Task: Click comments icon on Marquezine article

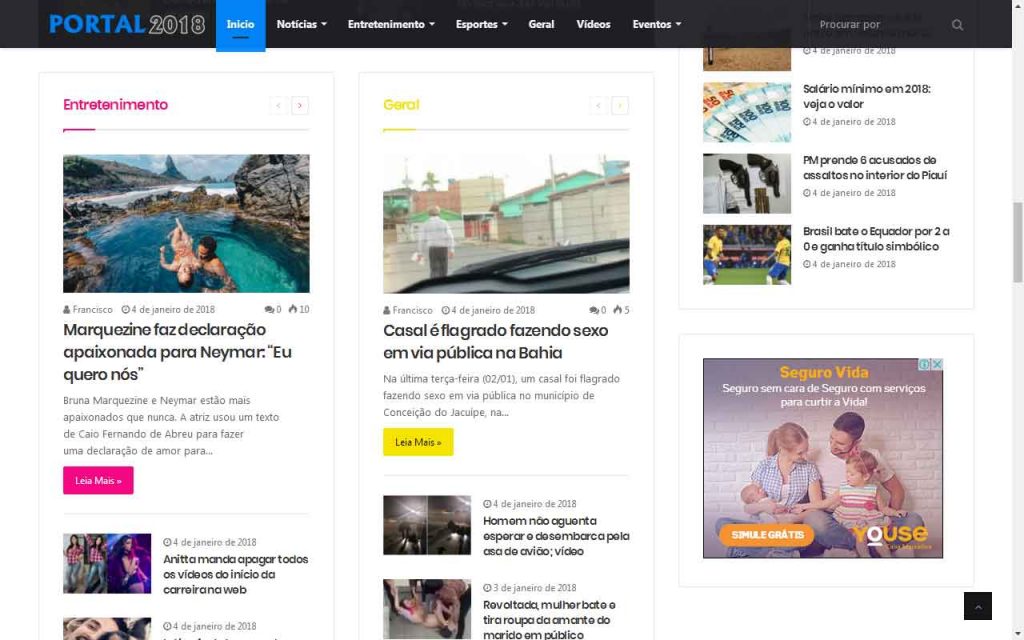Action: pyautogui.click(x=269, y=310)
